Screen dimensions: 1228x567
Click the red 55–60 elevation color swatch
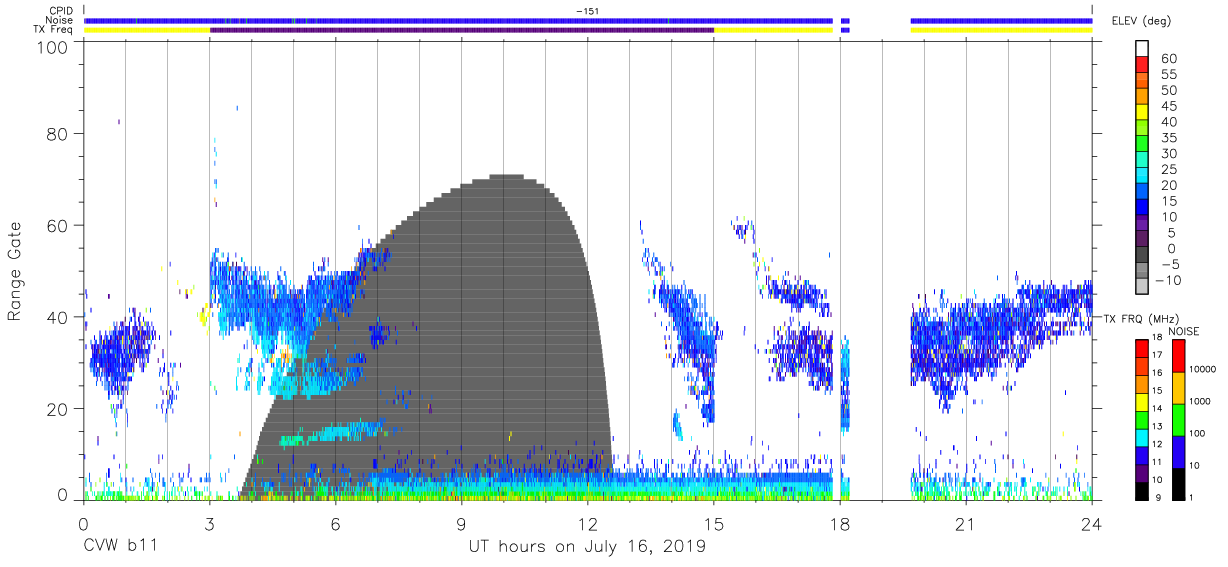pyautogui.click(x=1142, y=66)
